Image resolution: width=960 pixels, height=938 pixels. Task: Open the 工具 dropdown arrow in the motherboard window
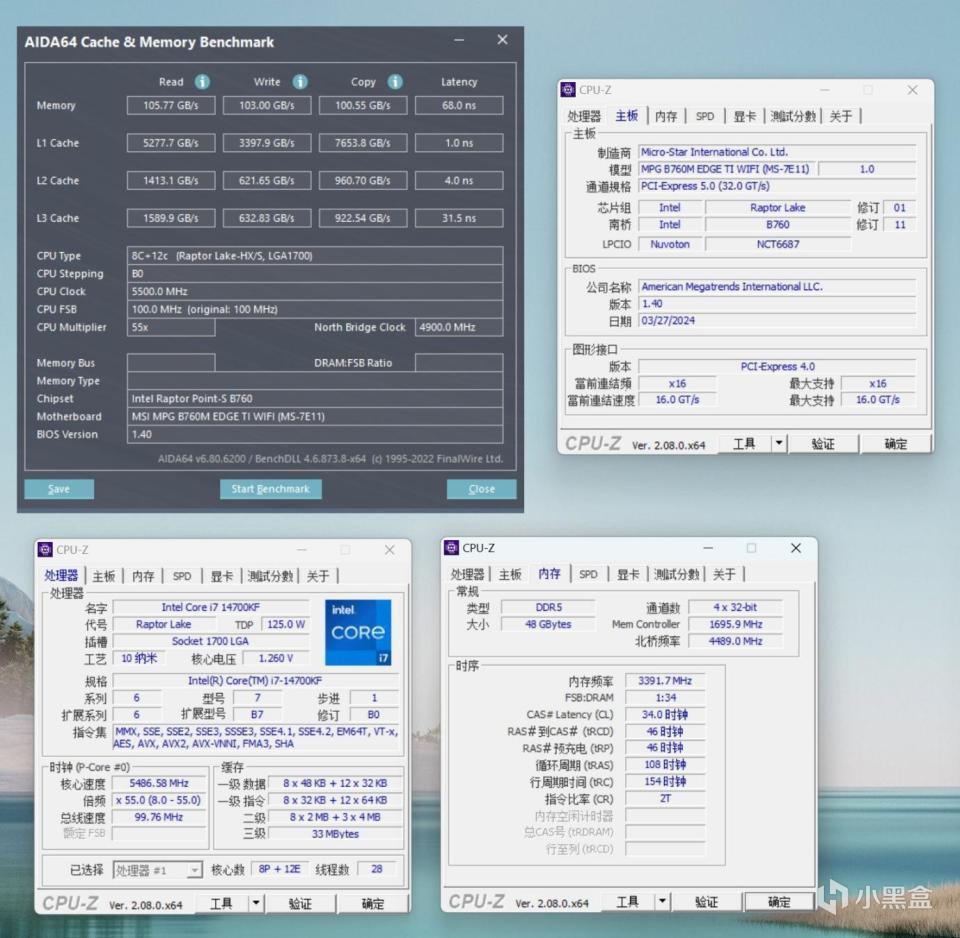[x=778, y=443]
